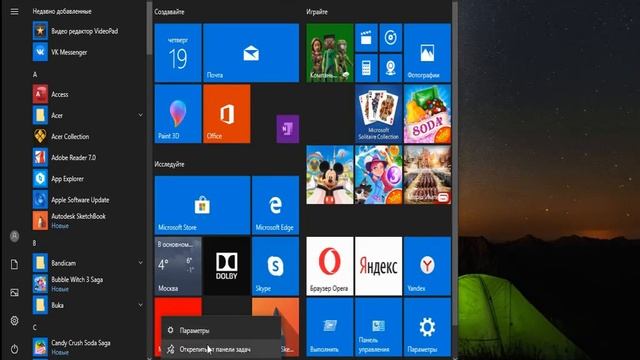Open the Панель управления tile
The image size is (640, 360).
click(x=378, y=327)
